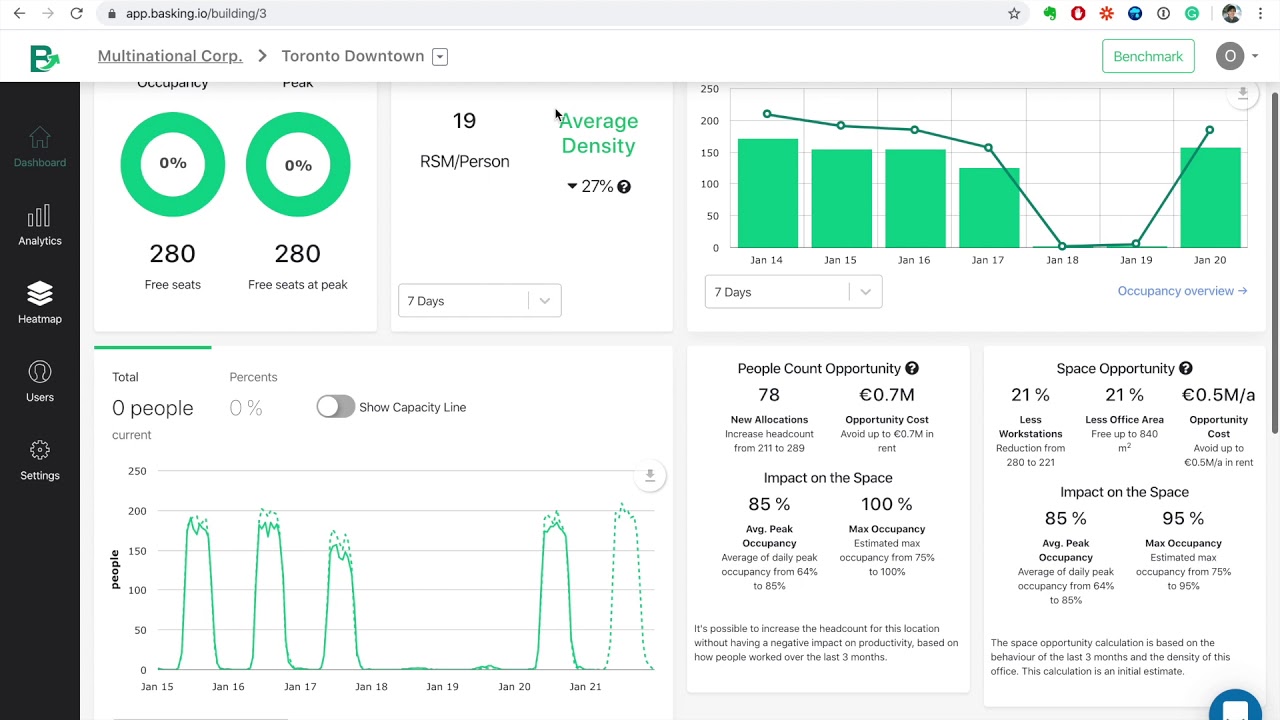Open the Dashboard sidebar icon
This screenshot has height=720, width=1280.
(x=39, y=146)
